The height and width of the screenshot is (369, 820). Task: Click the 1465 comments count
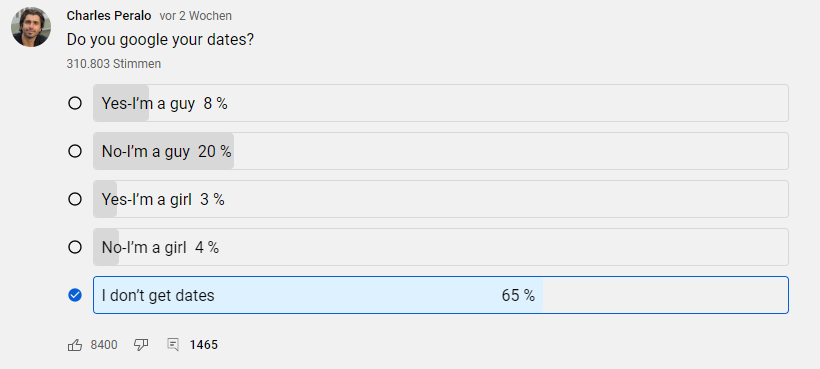203,345
